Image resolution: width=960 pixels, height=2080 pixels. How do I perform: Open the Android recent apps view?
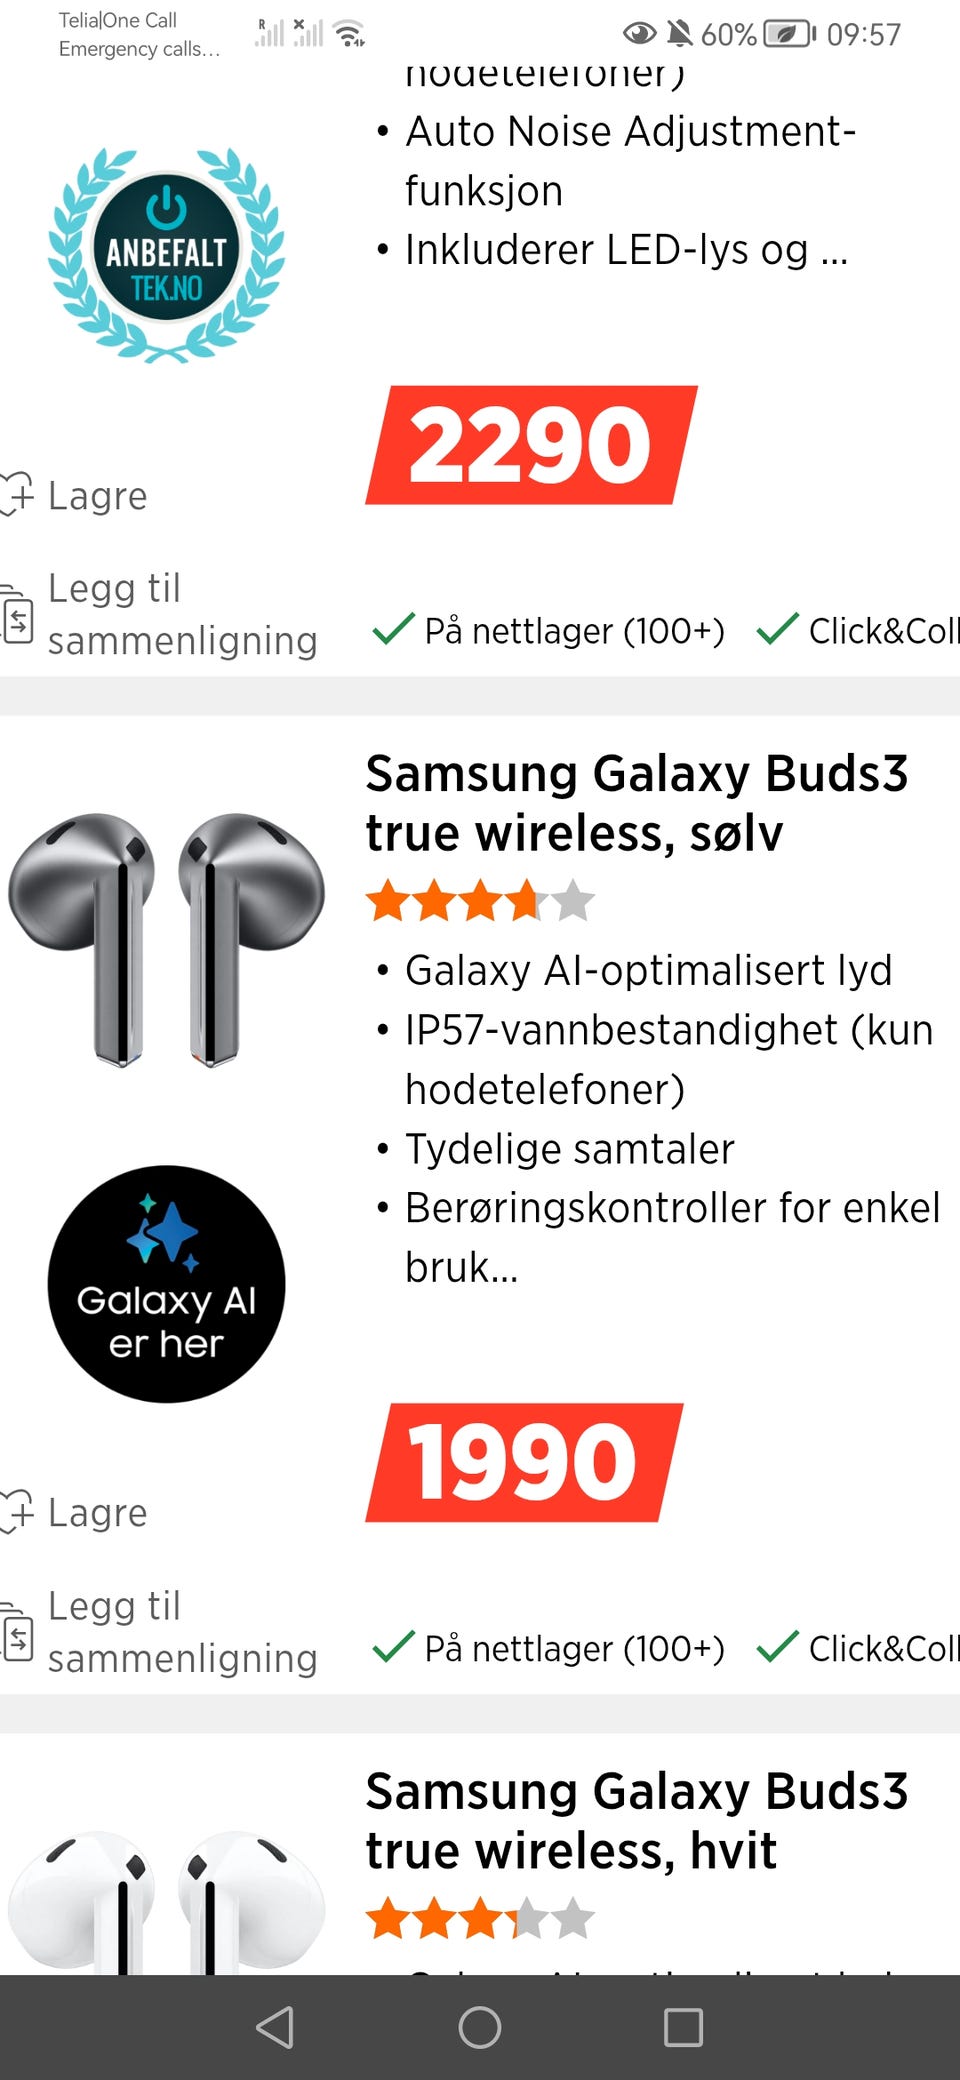click(x=685, y=2029)
